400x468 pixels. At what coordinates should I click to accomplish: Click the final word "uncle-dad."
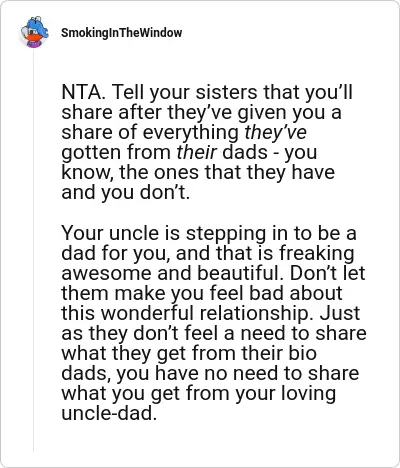[x=109, y=413]
